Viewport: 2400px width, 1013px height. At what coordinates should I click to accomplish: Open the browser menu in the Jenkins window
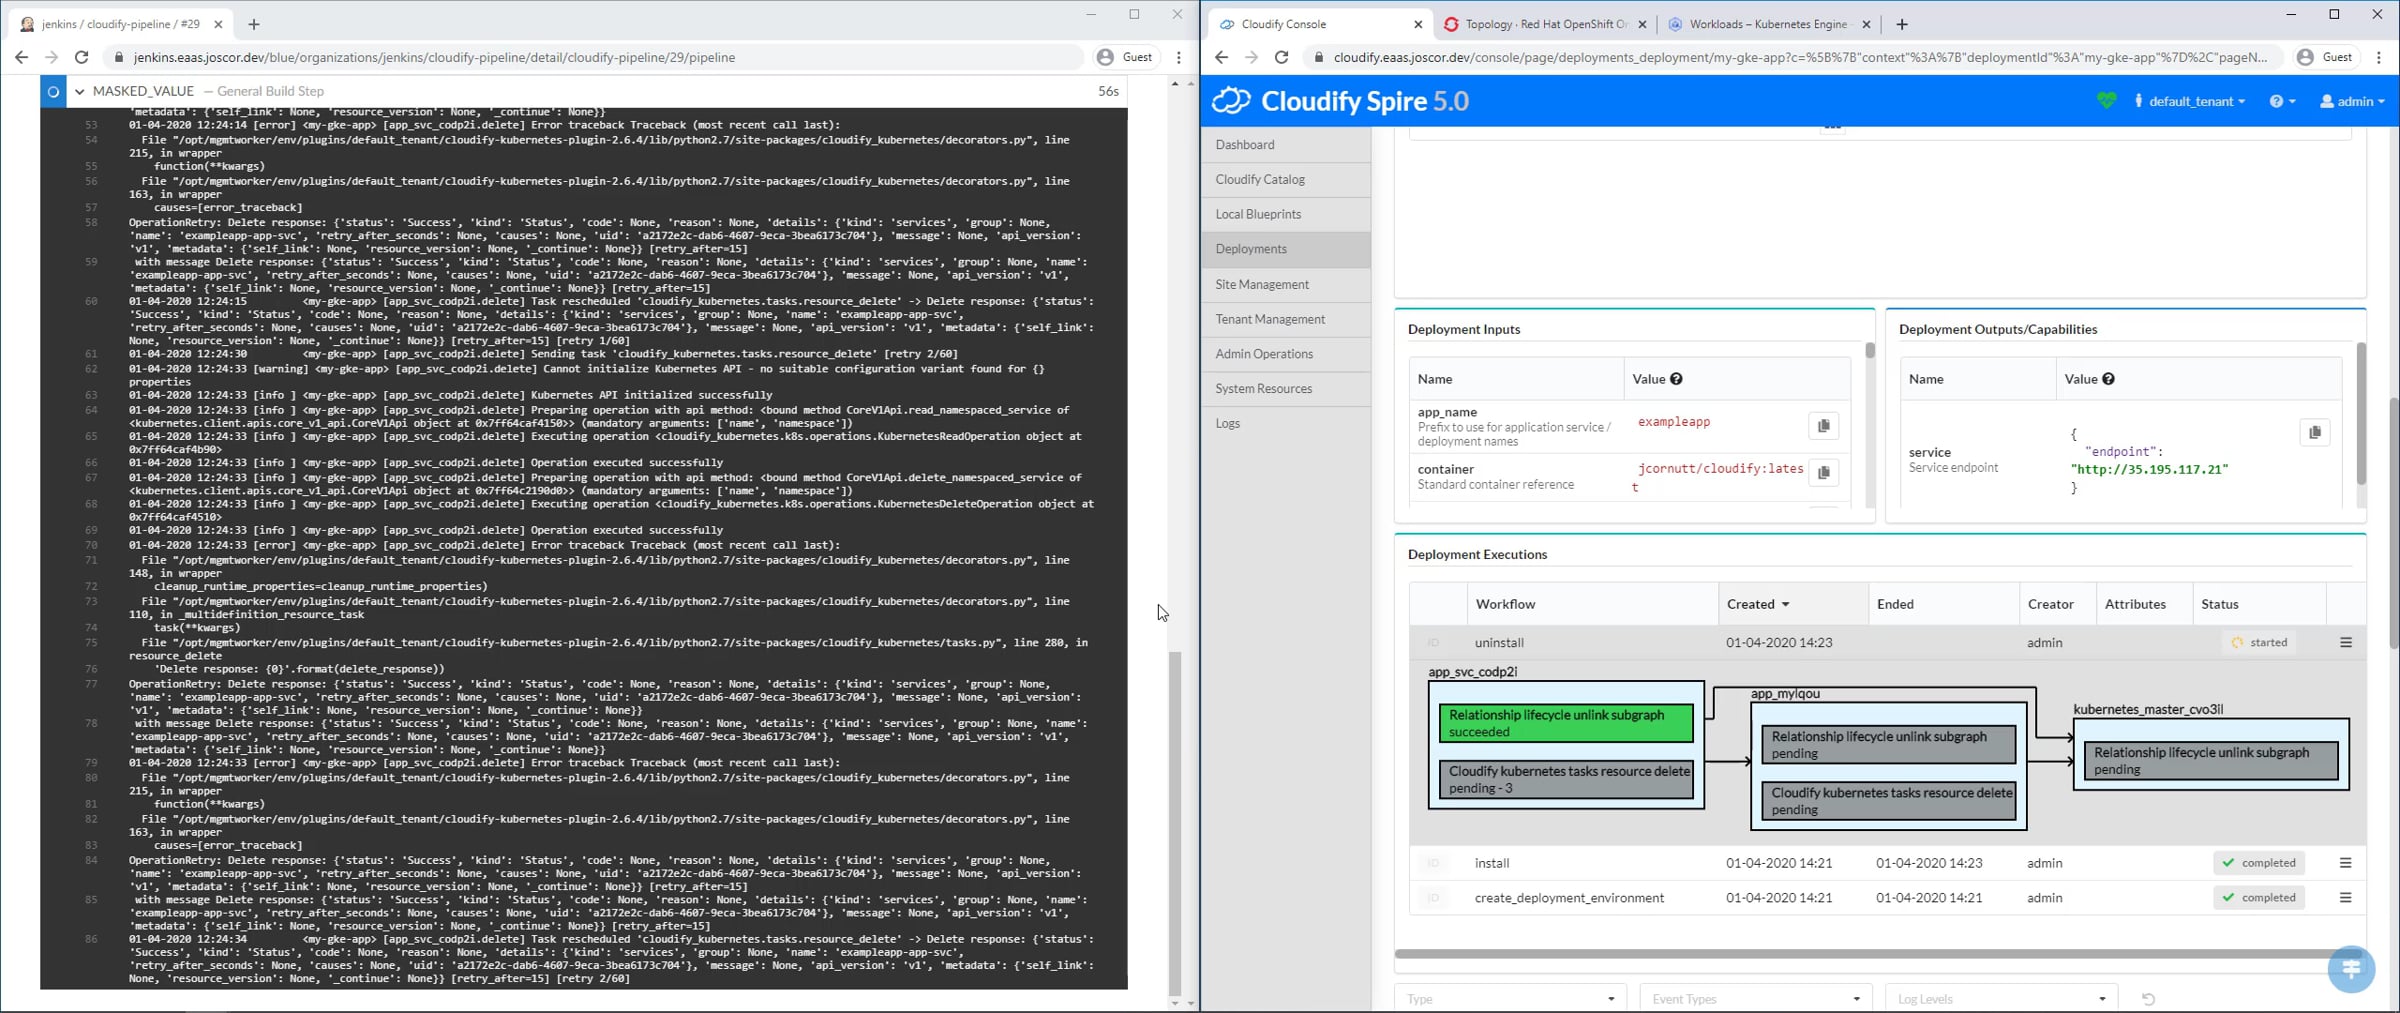[1179, 57]
